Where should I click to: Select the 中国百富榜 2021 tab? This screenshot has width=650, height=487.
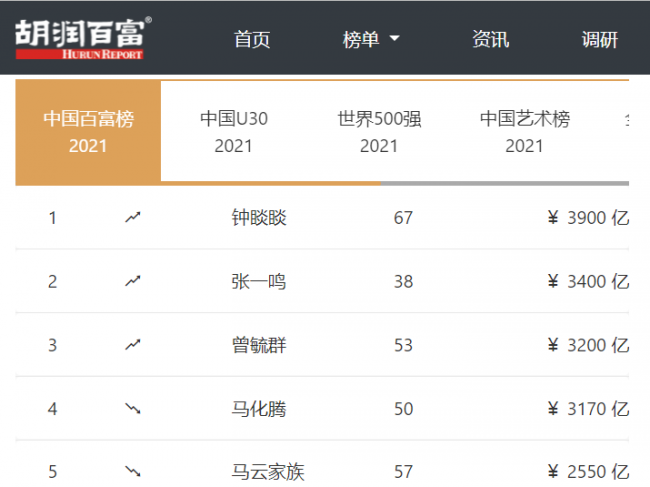point(88,132)
